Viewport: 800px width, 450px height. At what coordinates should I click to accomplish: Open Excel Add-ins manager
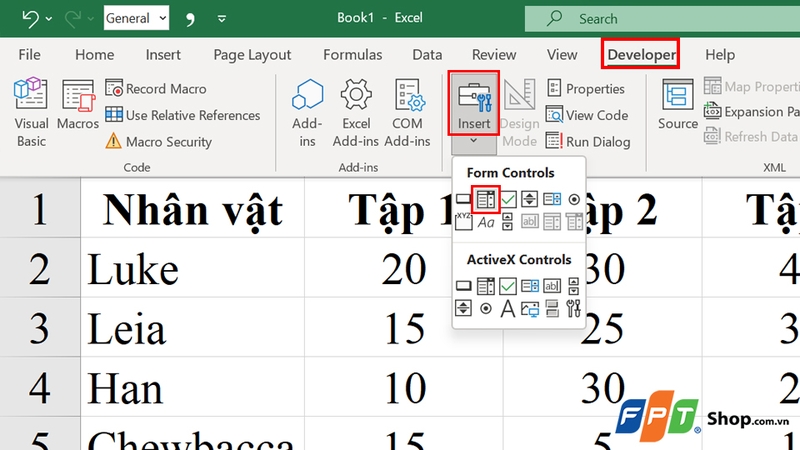(356, 113)
